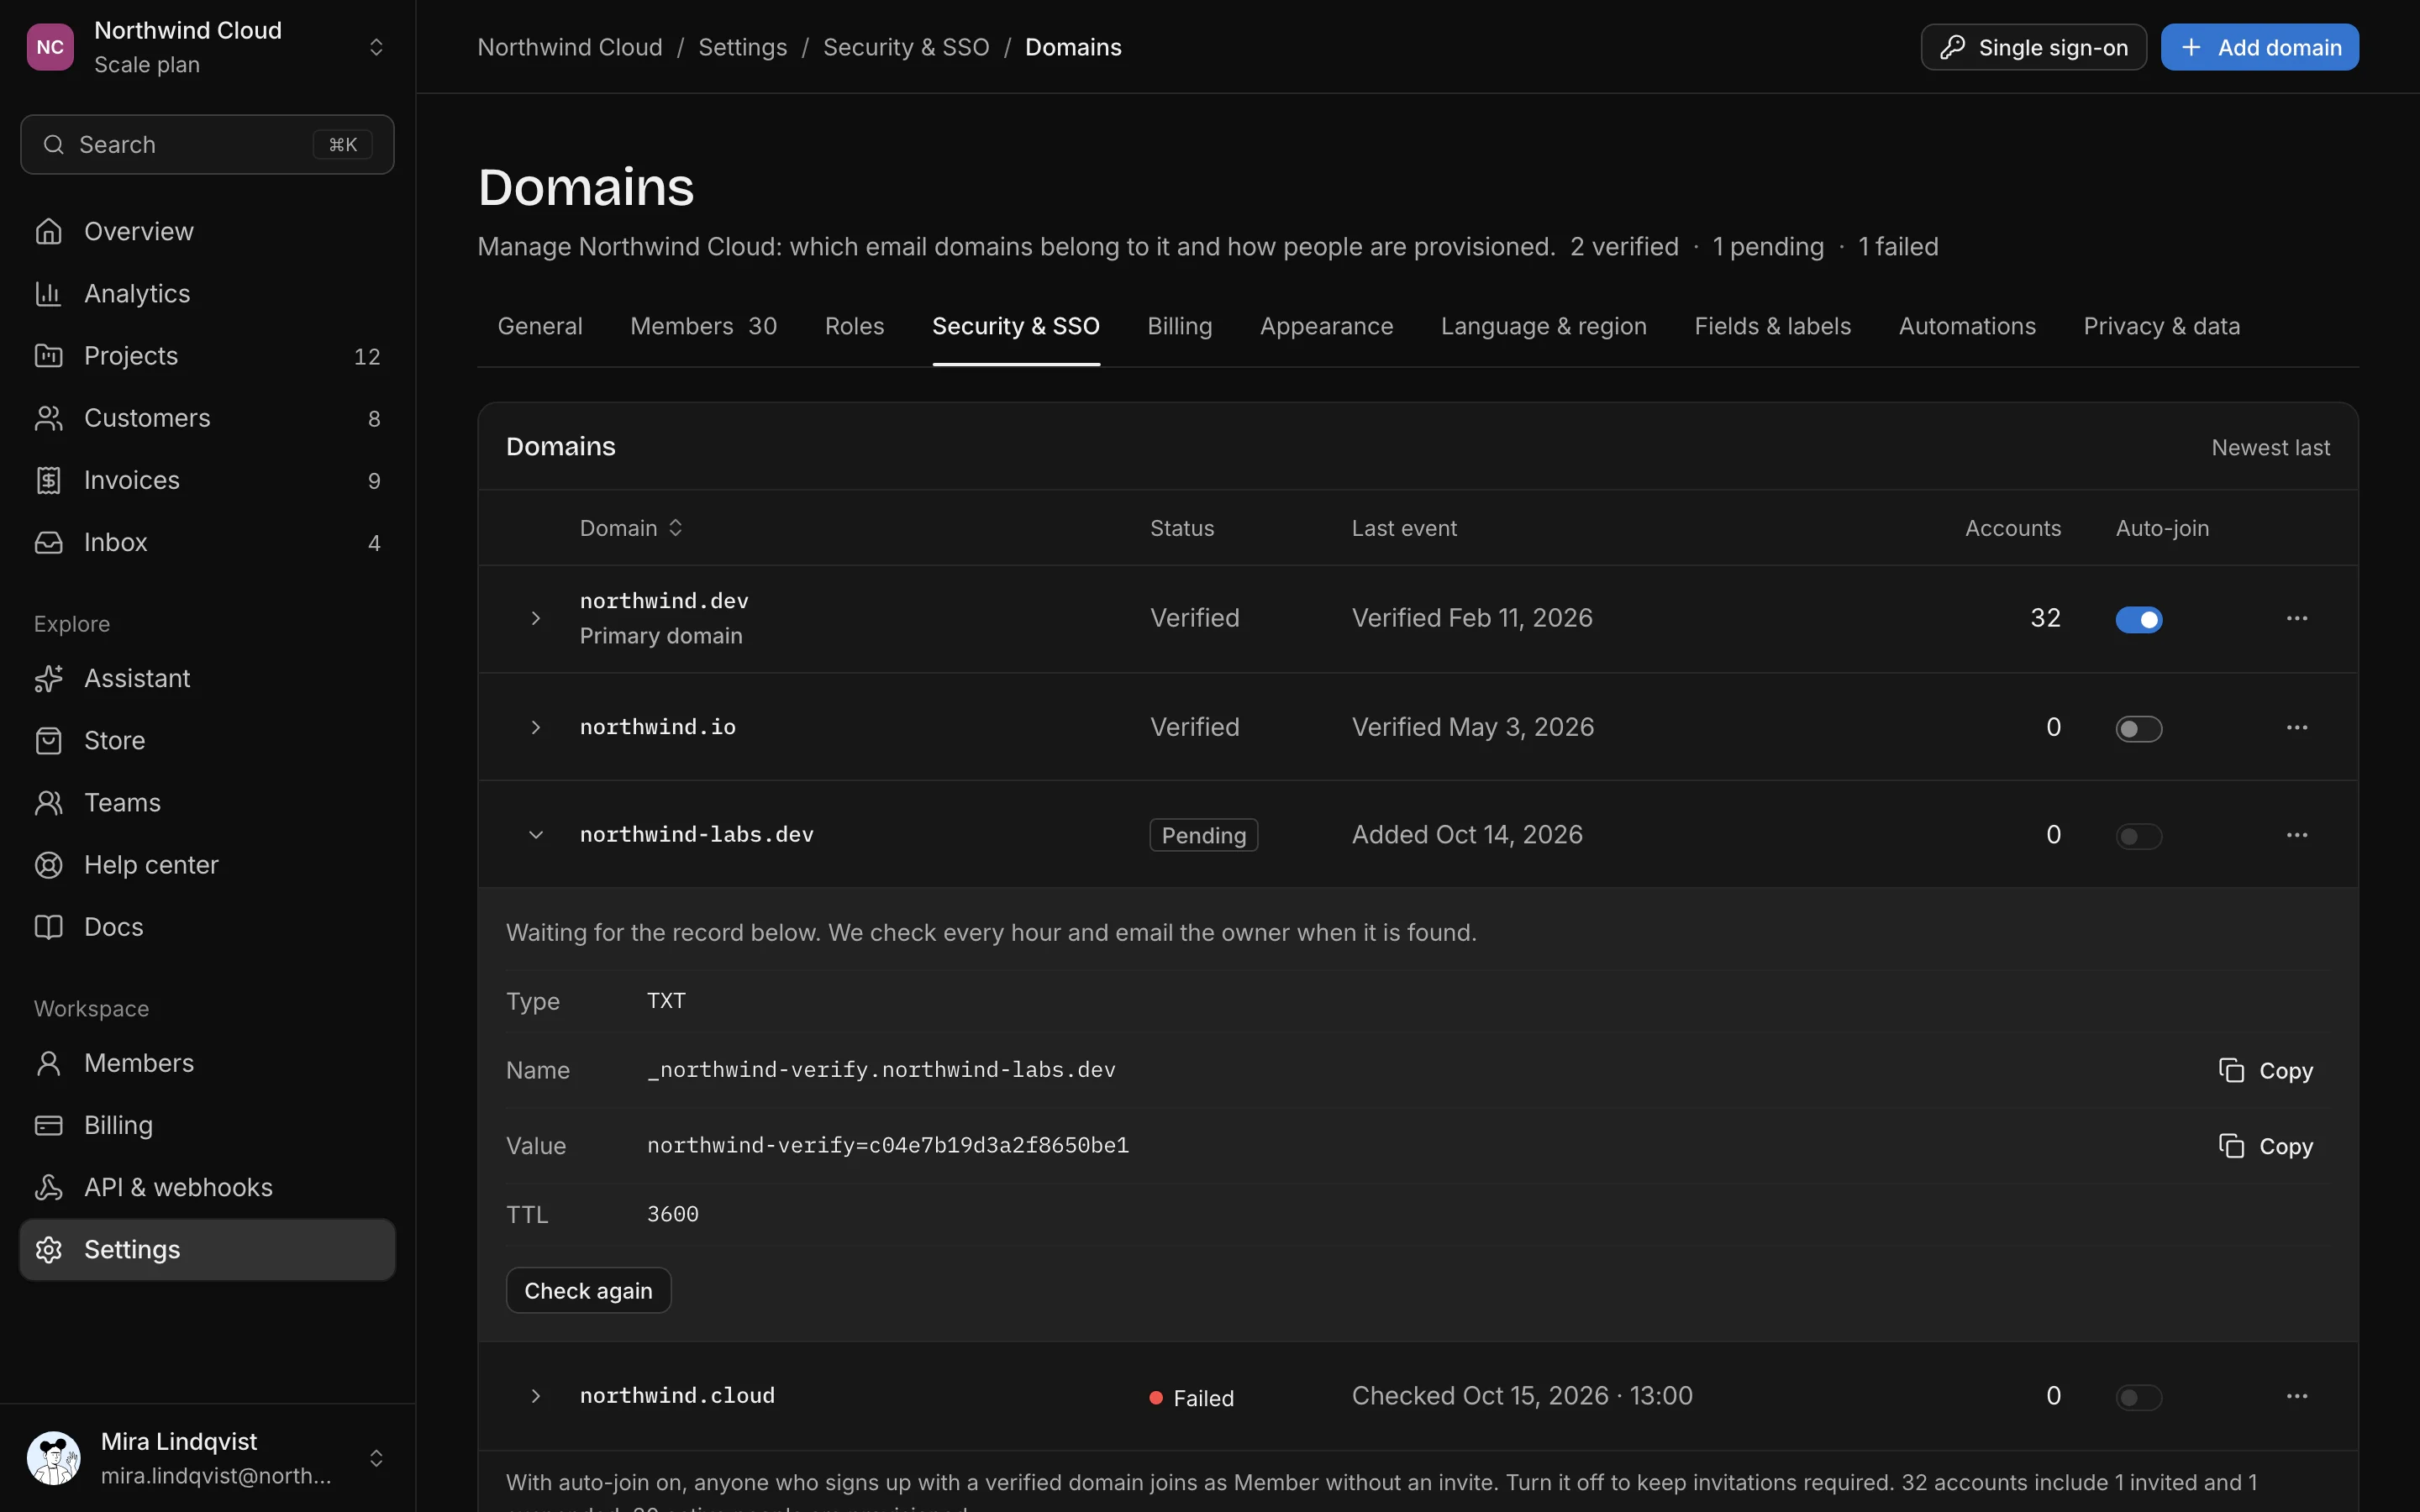Image resolution: width=2420 pixels, height=1512 pixels.
Task: Expand the northwind.io row
Action: tap(536, 727)
